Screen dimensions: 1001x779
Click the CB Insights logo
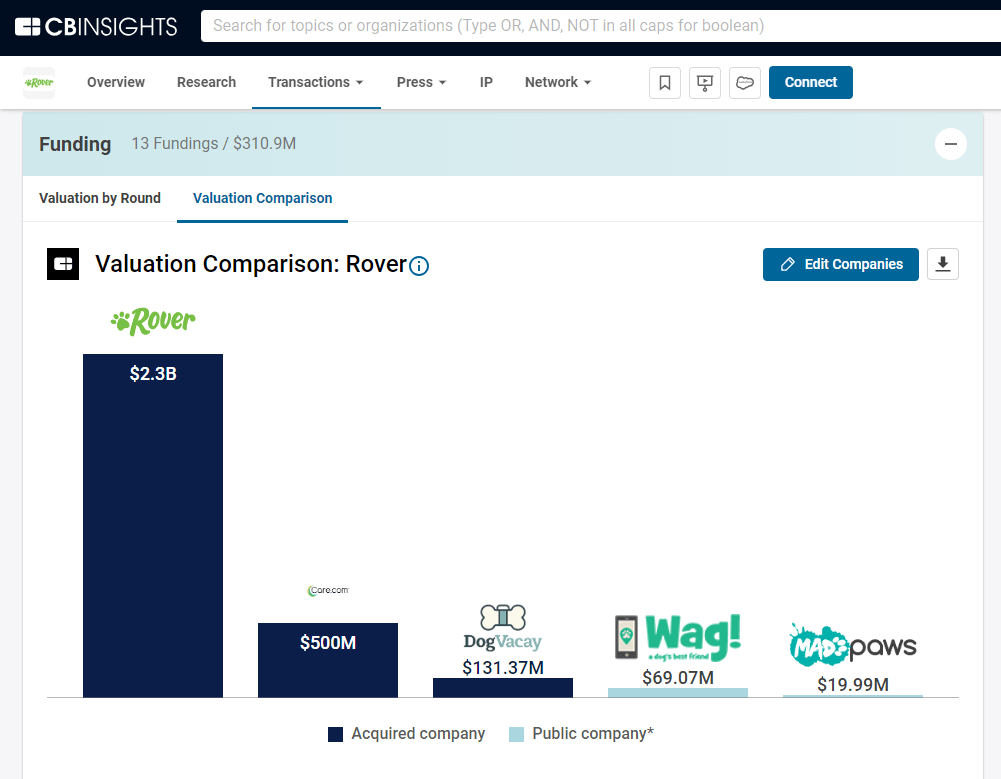[96, 26]
